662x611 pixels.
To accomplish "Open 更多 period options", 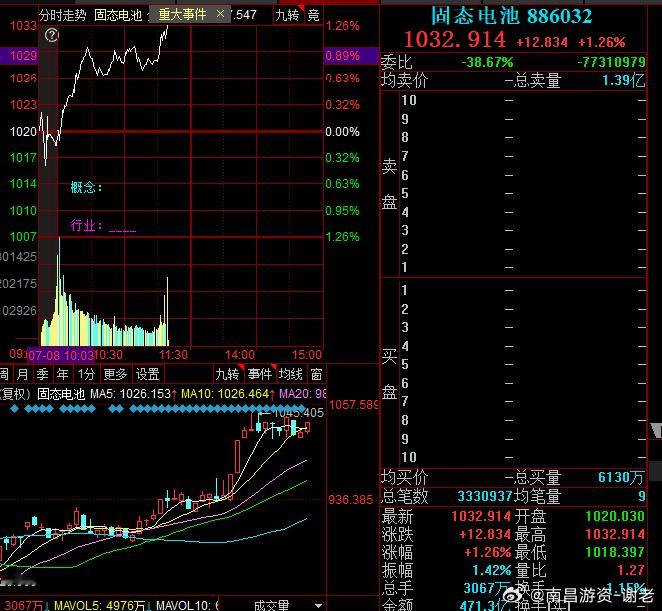I will coord(115,374).
